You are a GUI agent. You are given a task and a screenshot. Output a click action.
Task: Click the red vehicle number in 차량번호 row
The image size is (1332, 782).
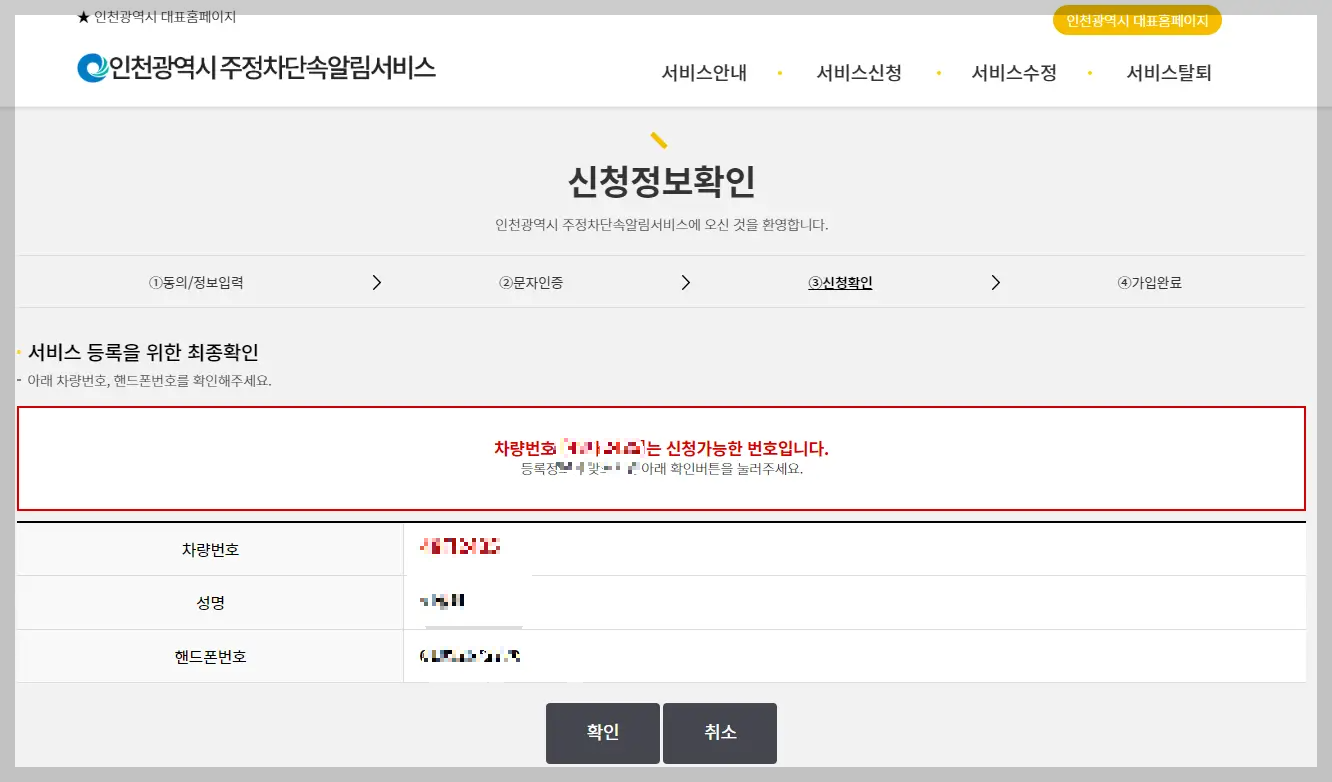tap(459, 547)
